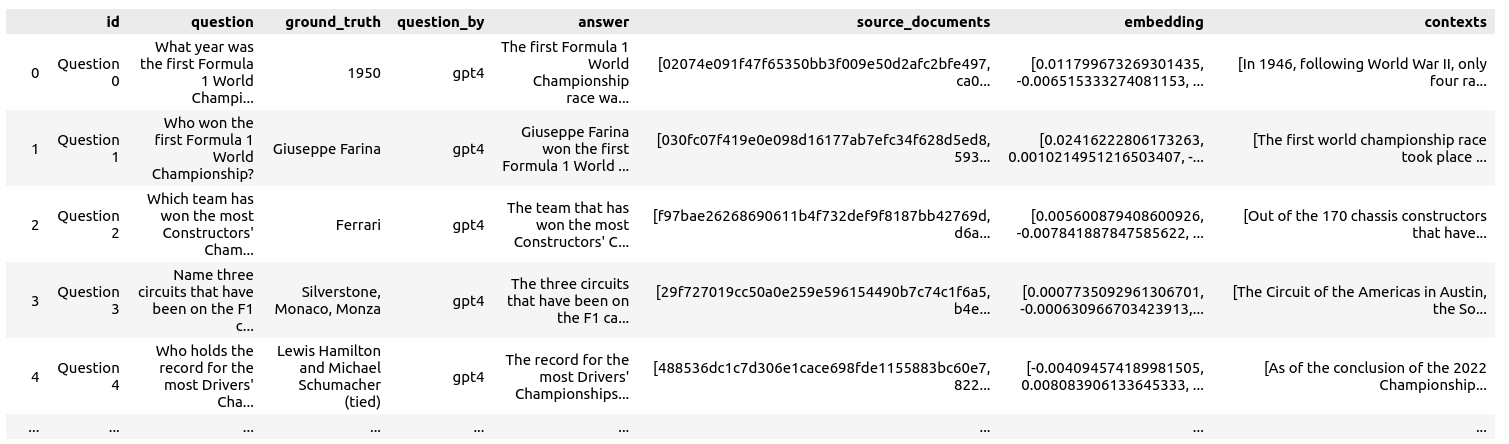Select the 'Lewis Hamilton and Michael Schumacher' cell
The height and width of the screenshot is (444, 1509).
(329, 376)
